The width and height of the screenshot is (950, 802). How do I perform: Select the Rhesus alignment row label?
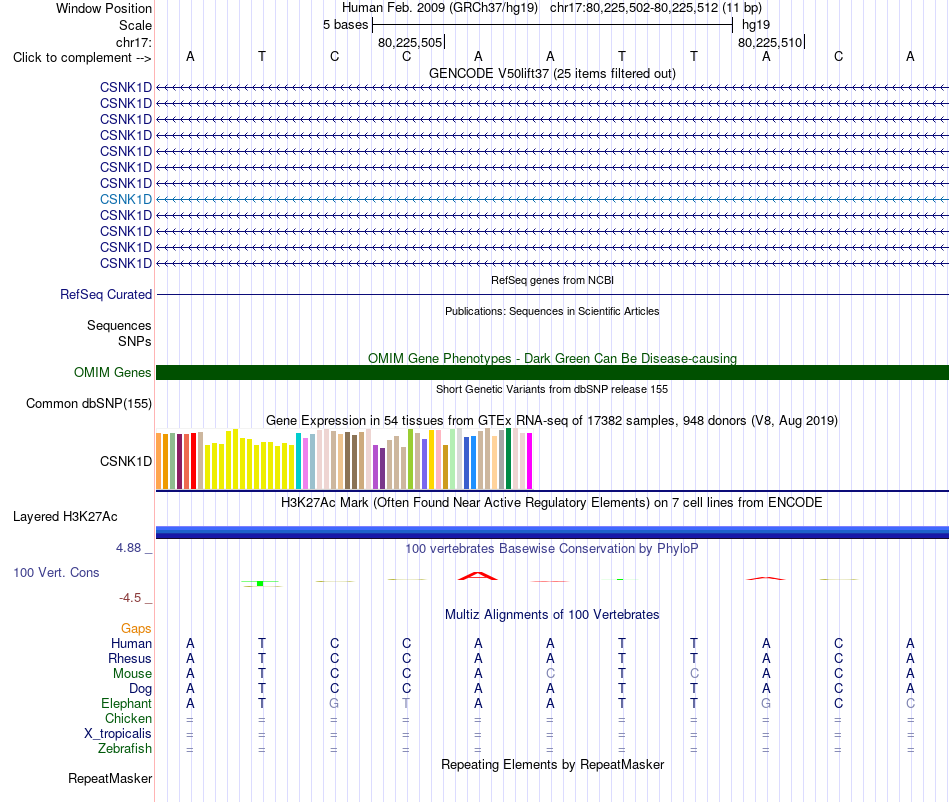pyautogui.click(x=130, y=658)
